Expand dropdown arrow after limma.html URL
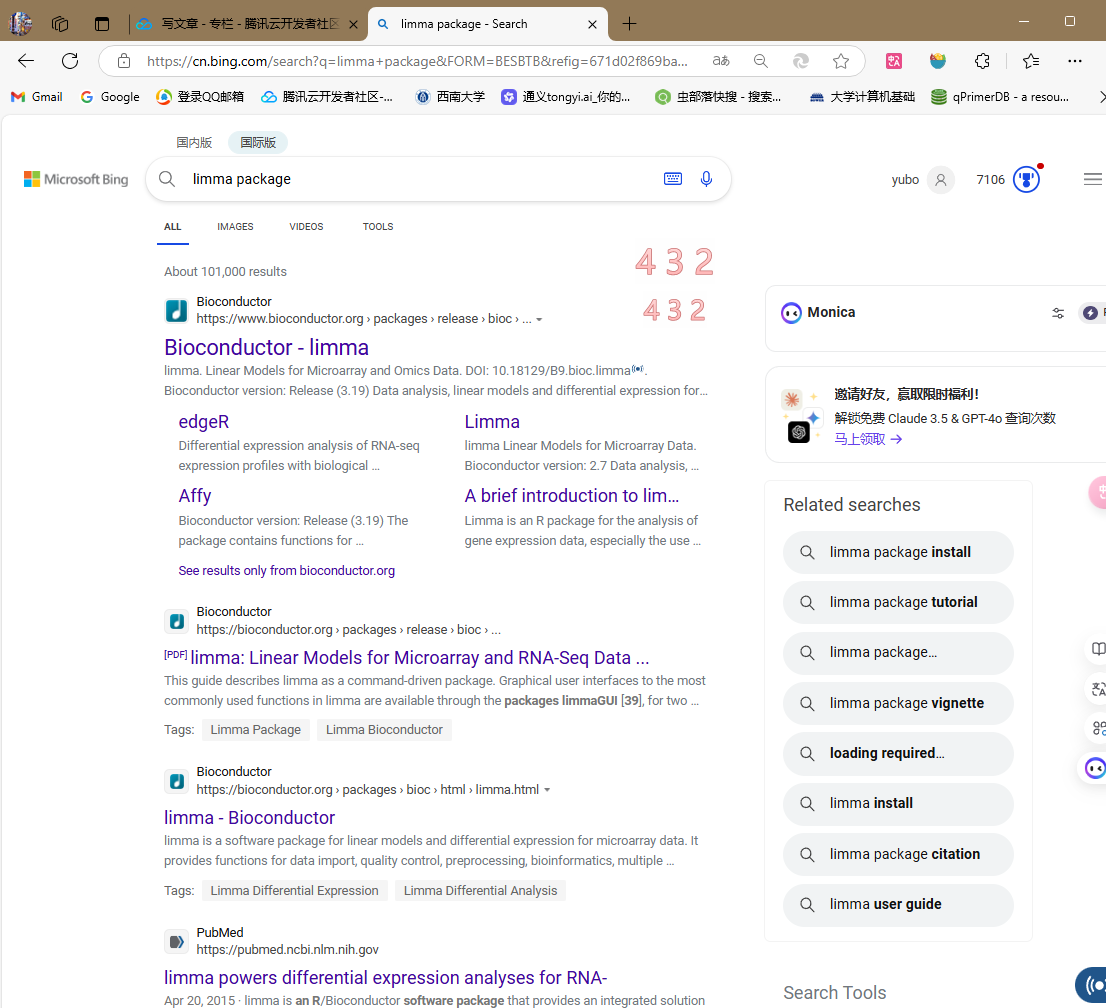Viewport: 1106px width, 1008px height. pyautogui.click(x=547, y=790)
